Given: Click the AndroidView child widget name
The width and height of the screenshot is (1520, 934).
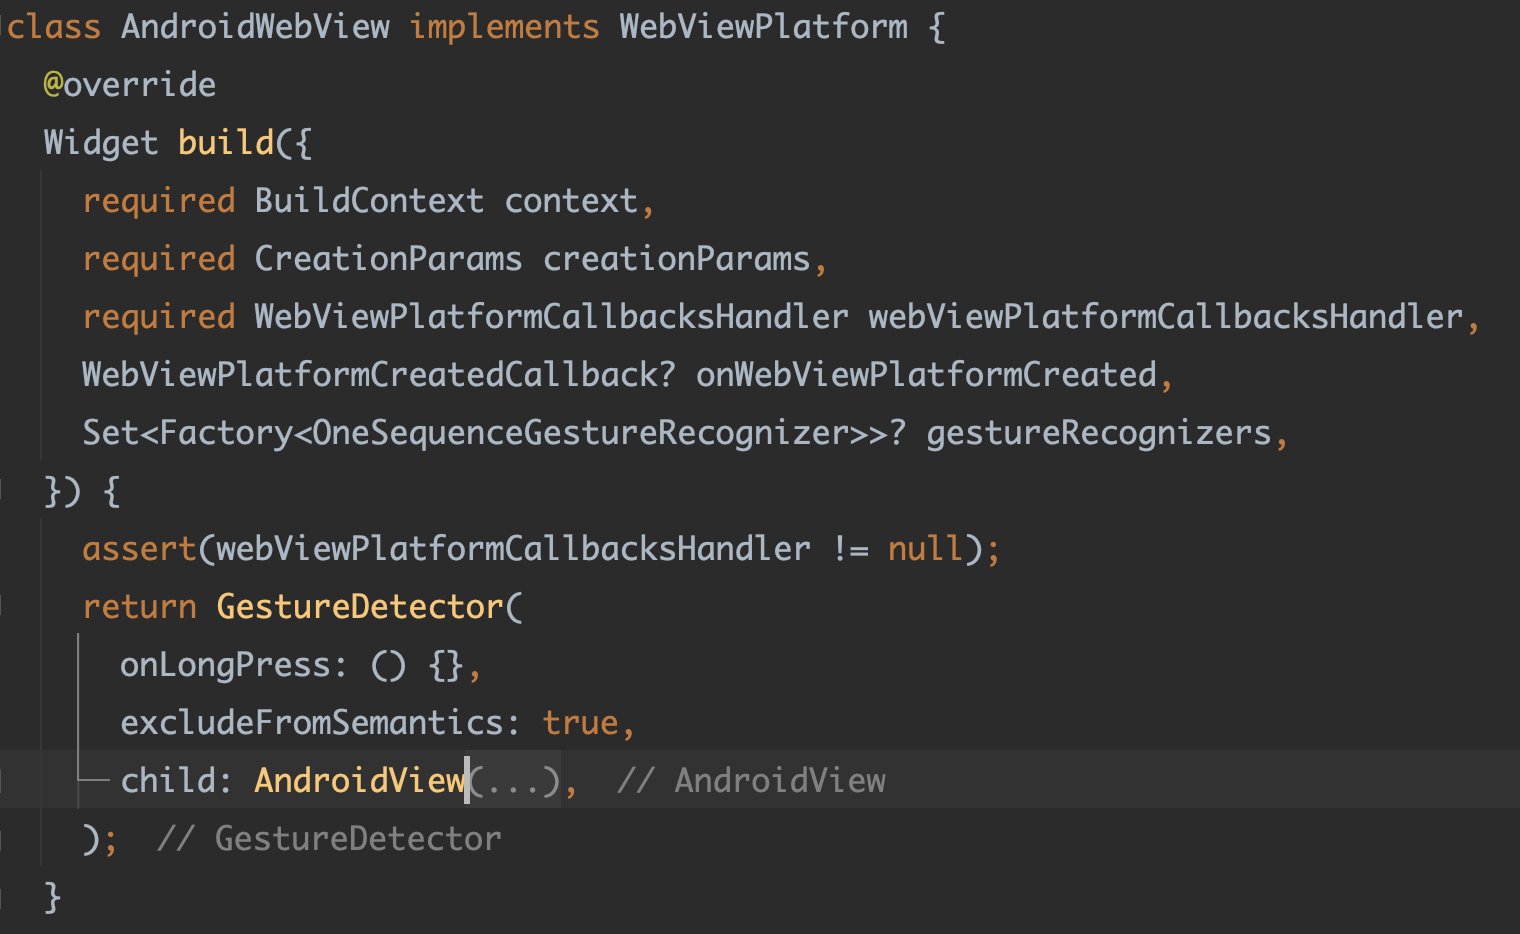Looking at the screenshot, I should [359, 781].
